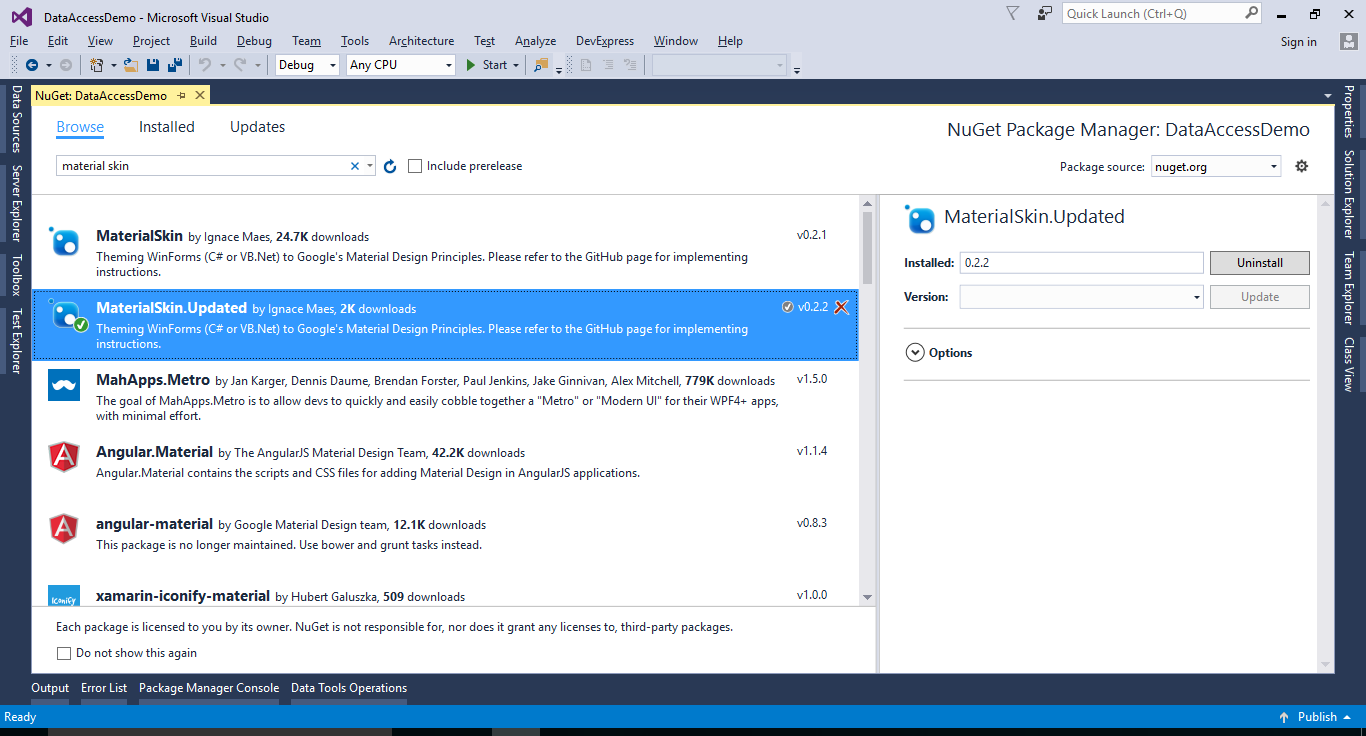This screenshot has width=1366, height=736.
Task: Open the Server Explorer side tab
Action: (x=16, y=204)
